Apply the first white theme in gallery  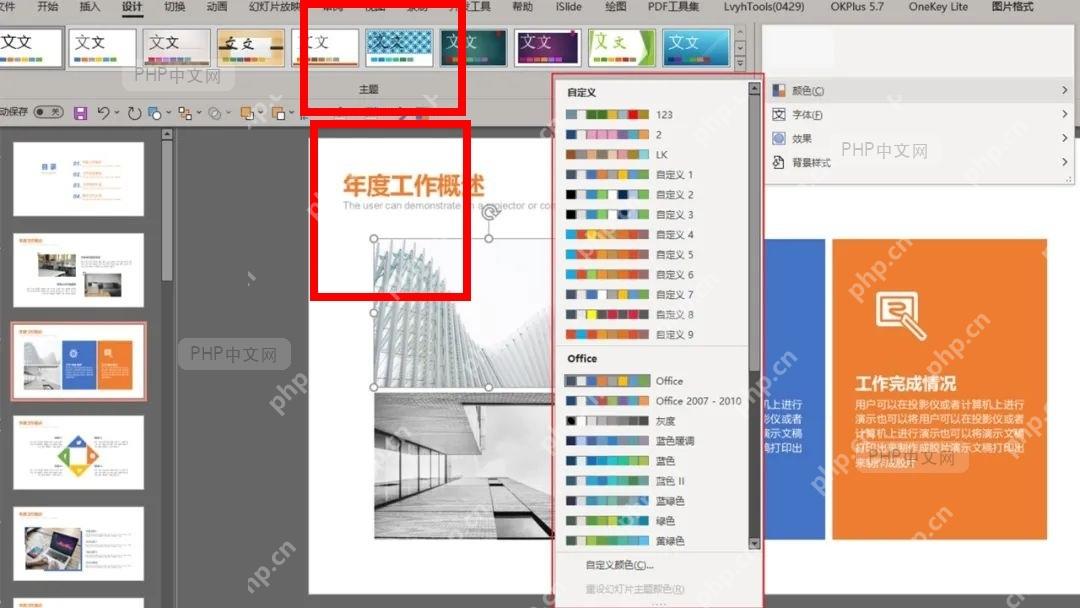pos(29,47)
